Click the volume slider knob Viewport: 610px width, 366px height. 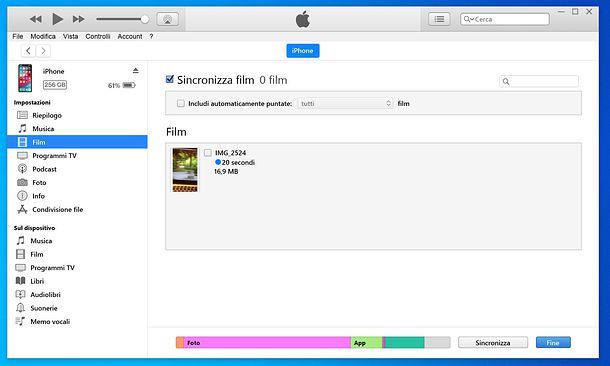(145, 19)
